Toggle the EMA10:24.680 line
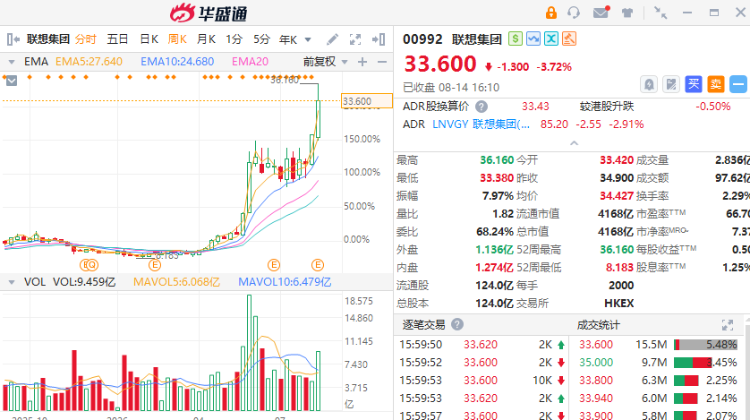750x420 pixels. point(177,62)
